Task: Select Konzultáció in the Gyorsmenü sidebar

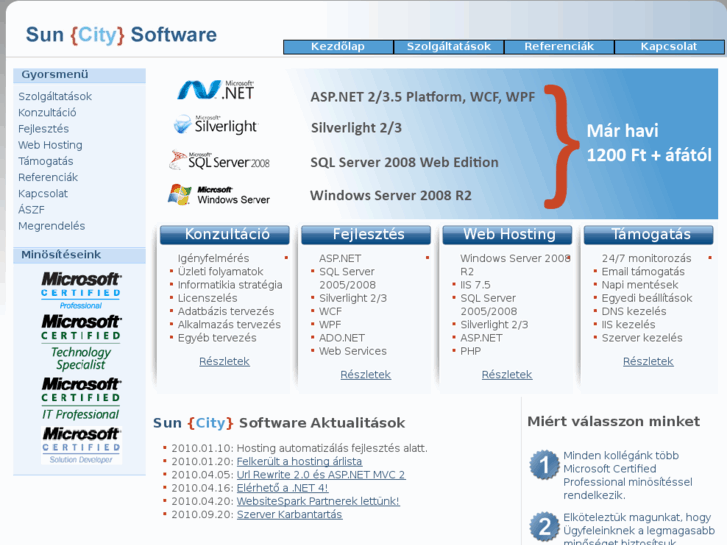Action: [47, 113]
